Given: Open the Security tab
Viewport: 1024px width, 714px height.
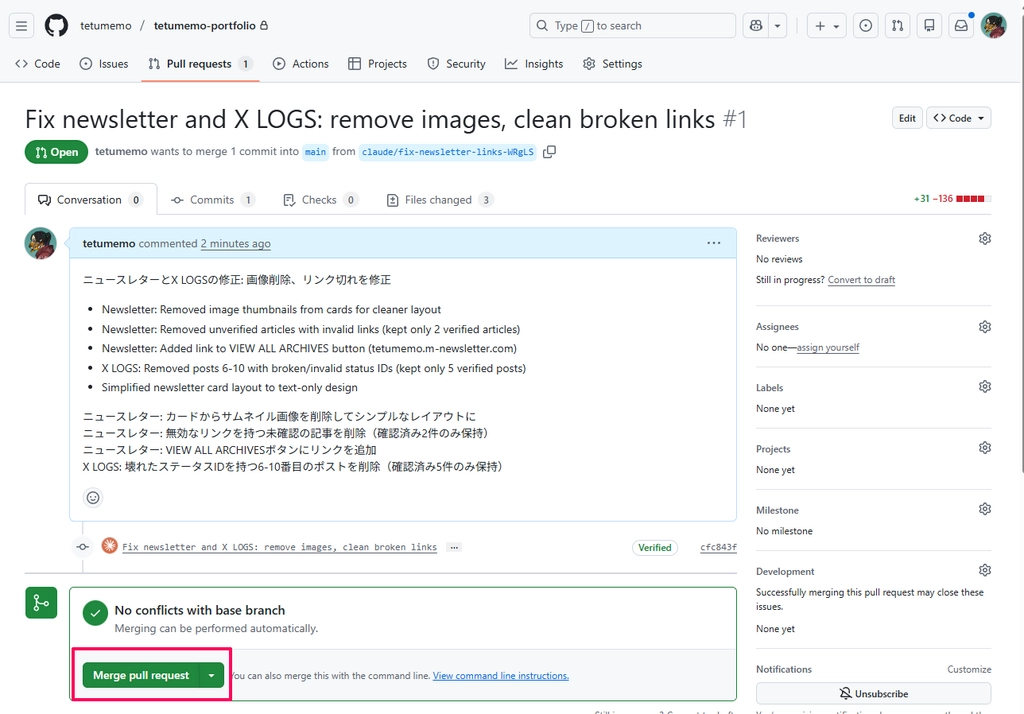Looking at the screenshot, I should click(x=456, y=63).
